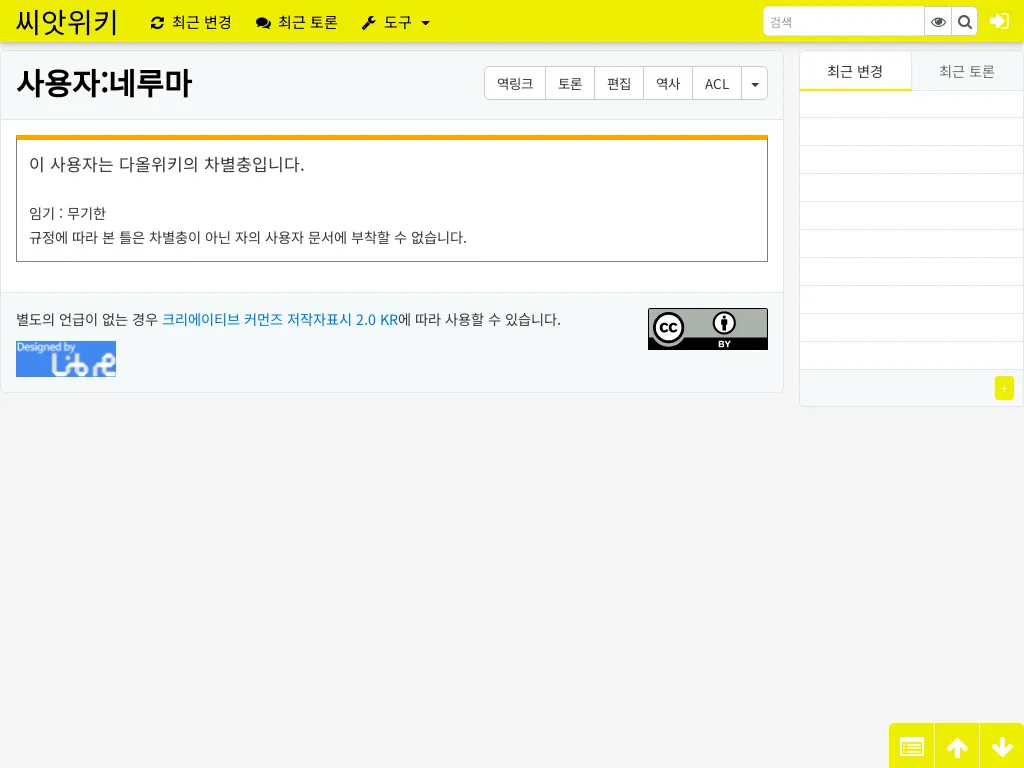Open the 최근 토론 speech bubble icon
The height and width of the screenshot is (768, 1024).
(262, 22)
